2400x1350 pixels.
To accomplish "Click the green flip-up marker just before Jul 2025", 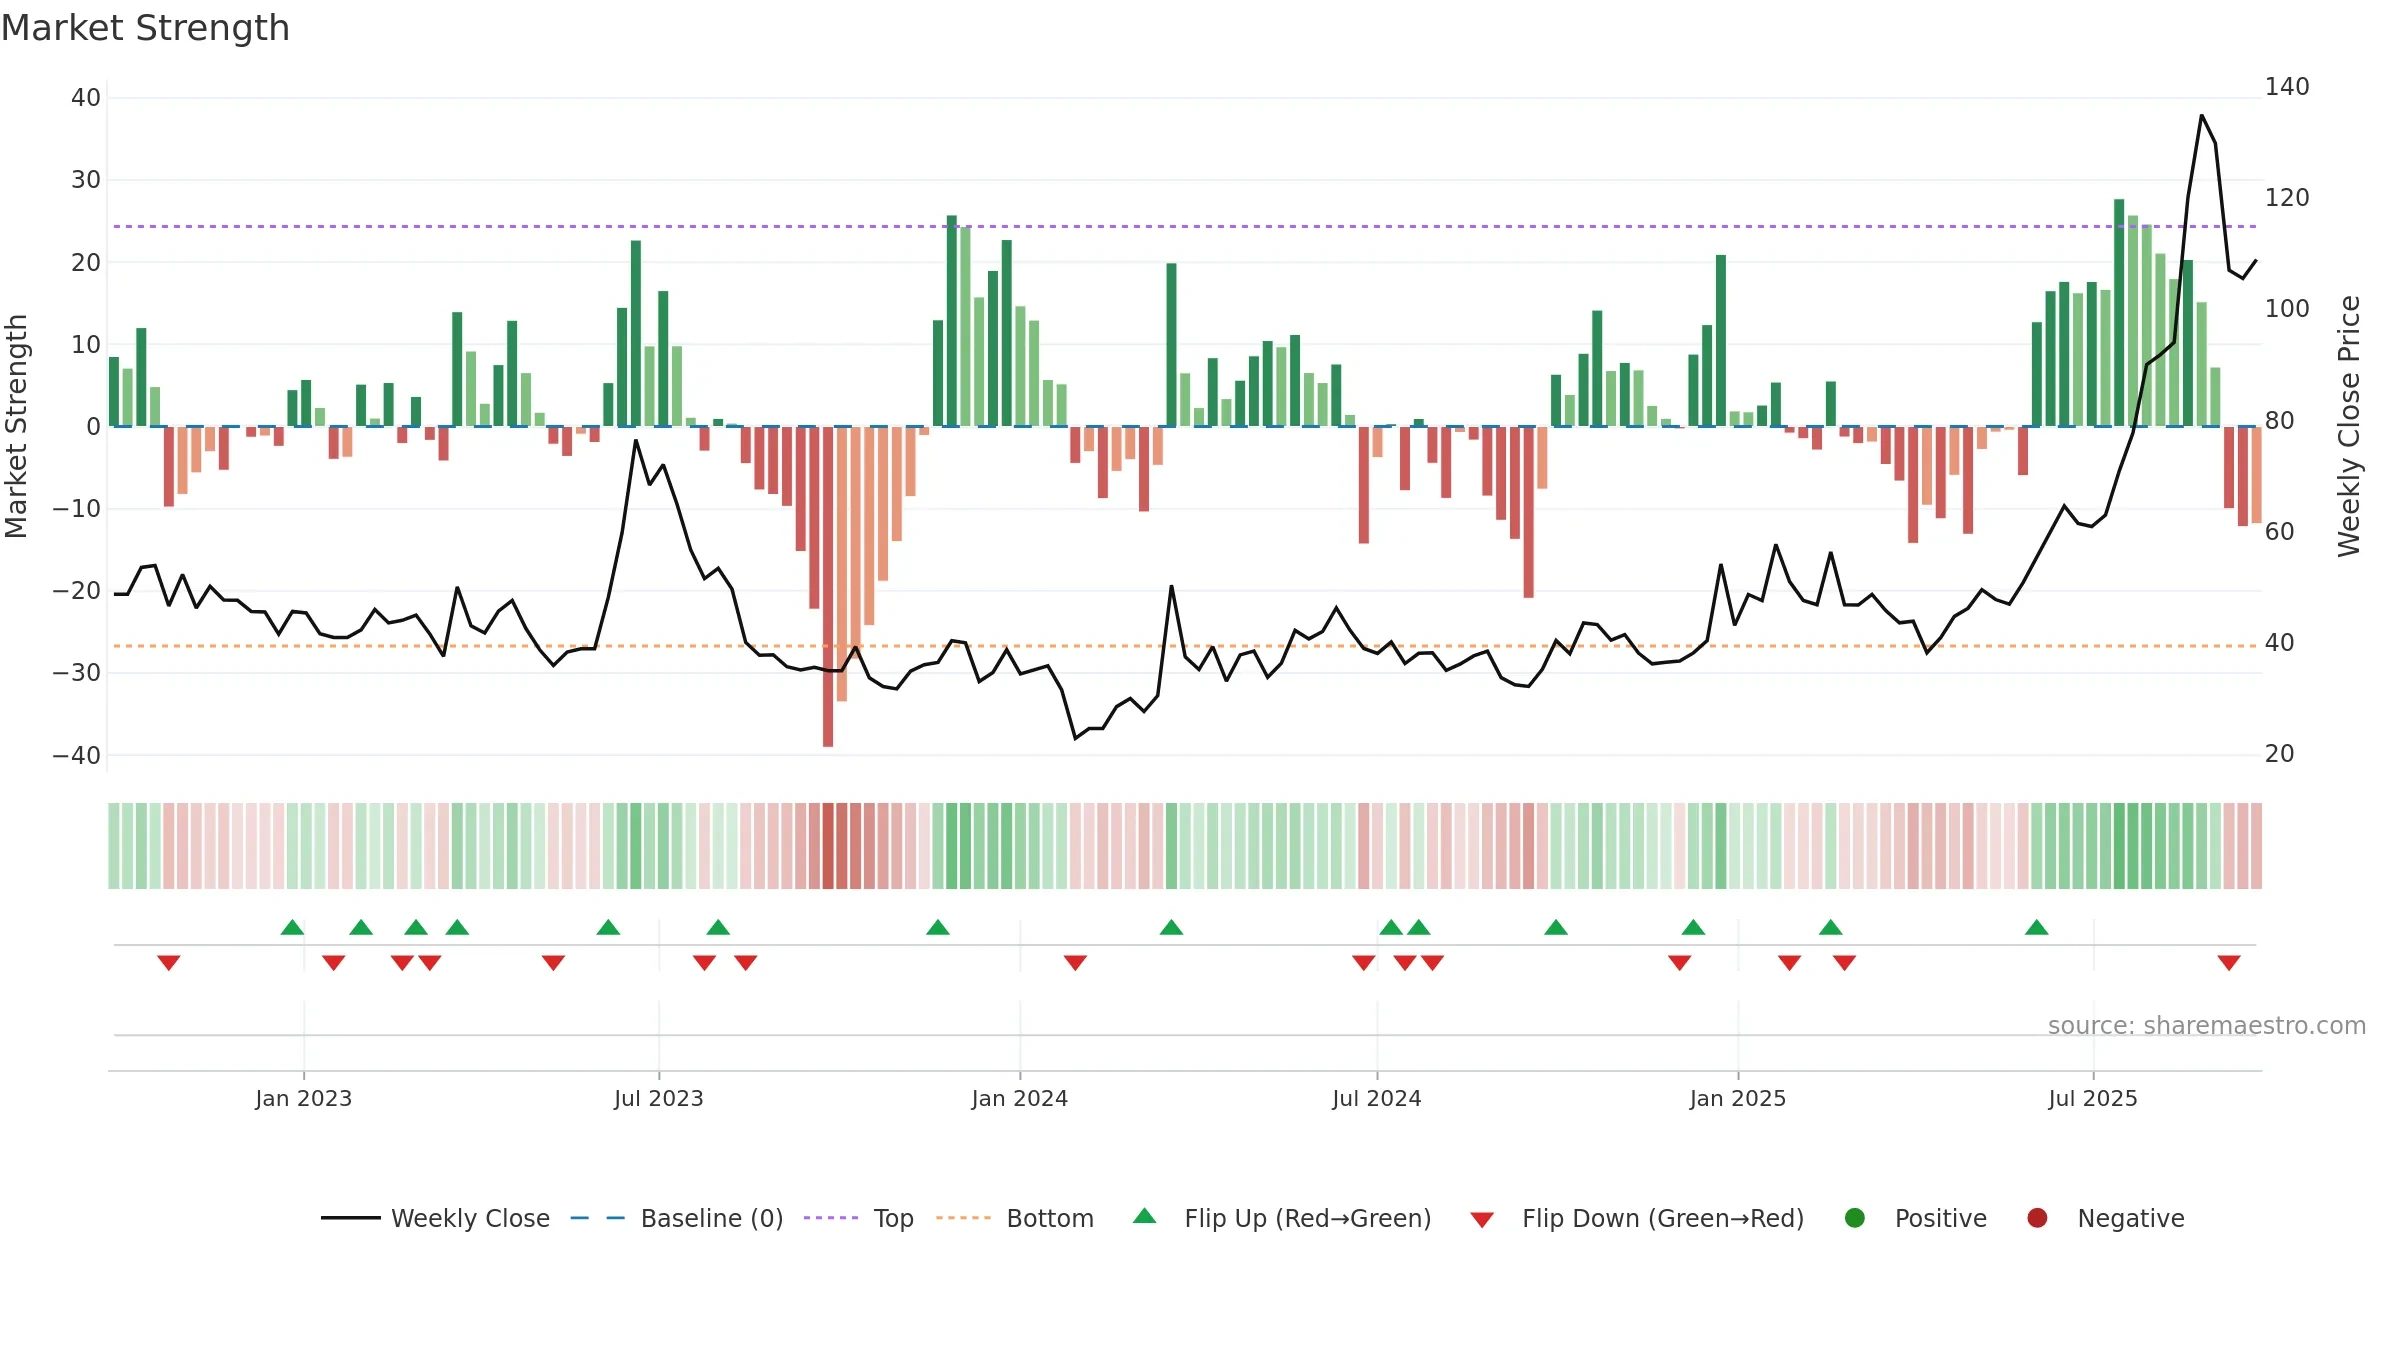I will coord(2037,927).
